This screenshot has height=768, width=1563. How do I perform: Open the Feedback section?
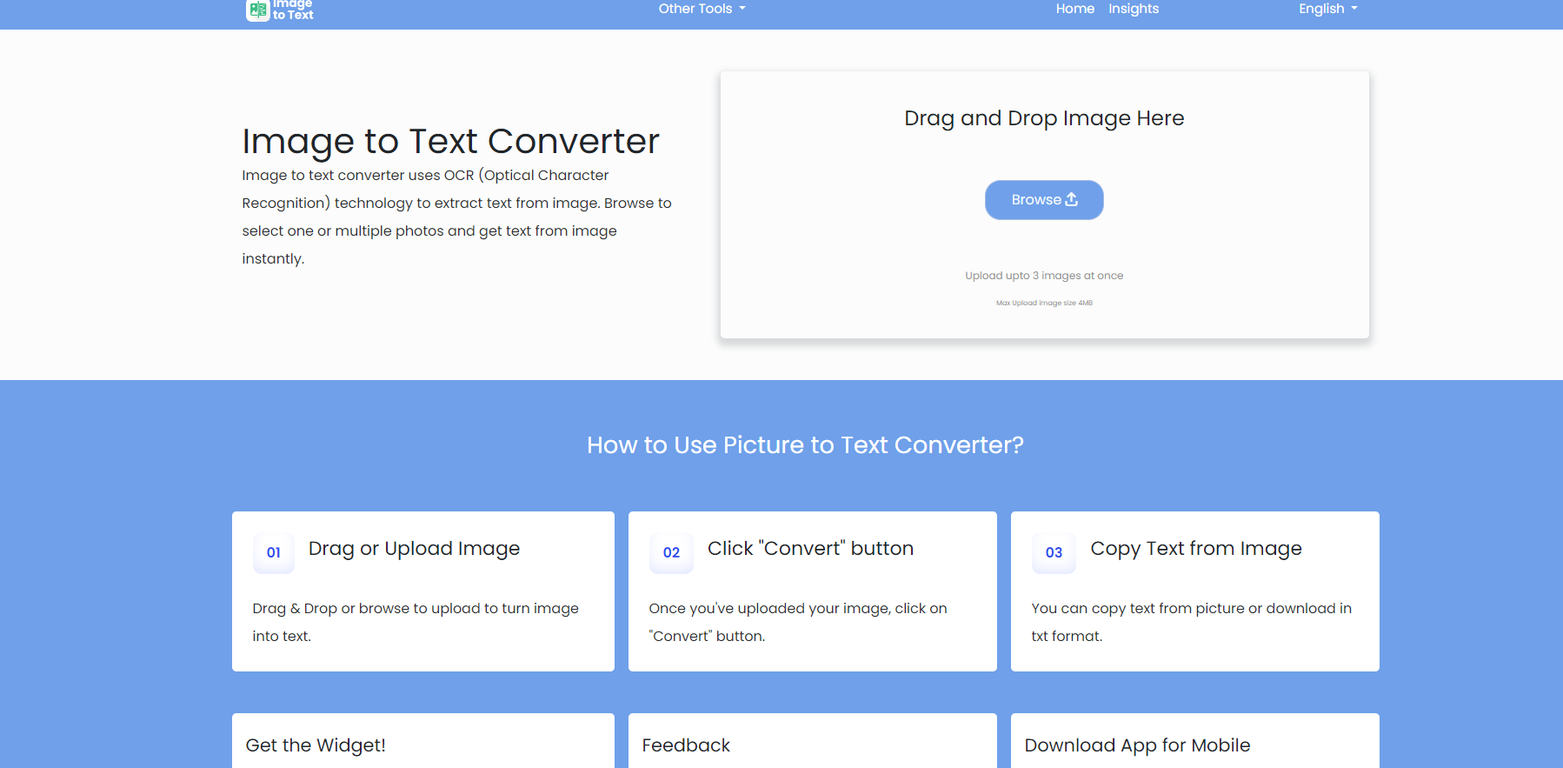[x=686, y=745]
